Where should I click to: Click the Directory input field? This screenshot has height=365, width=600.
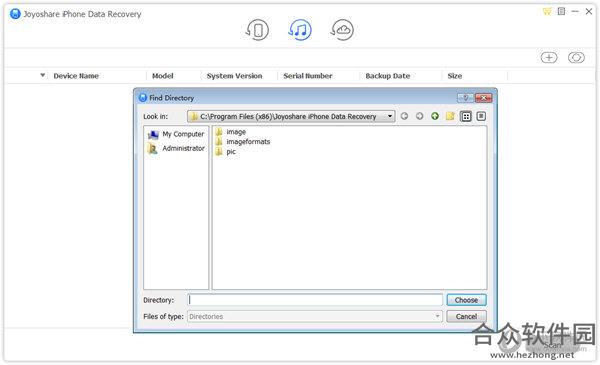[x=315, y=300]
